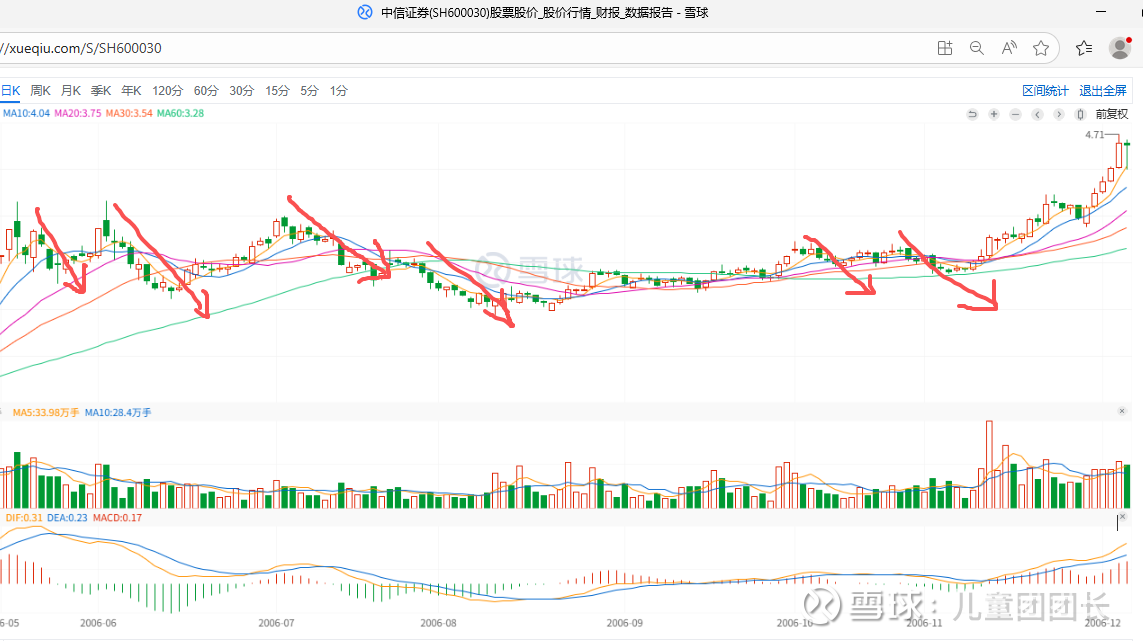
Task: Zoom in the chart with the plus icon
Action: click(994, 114)
